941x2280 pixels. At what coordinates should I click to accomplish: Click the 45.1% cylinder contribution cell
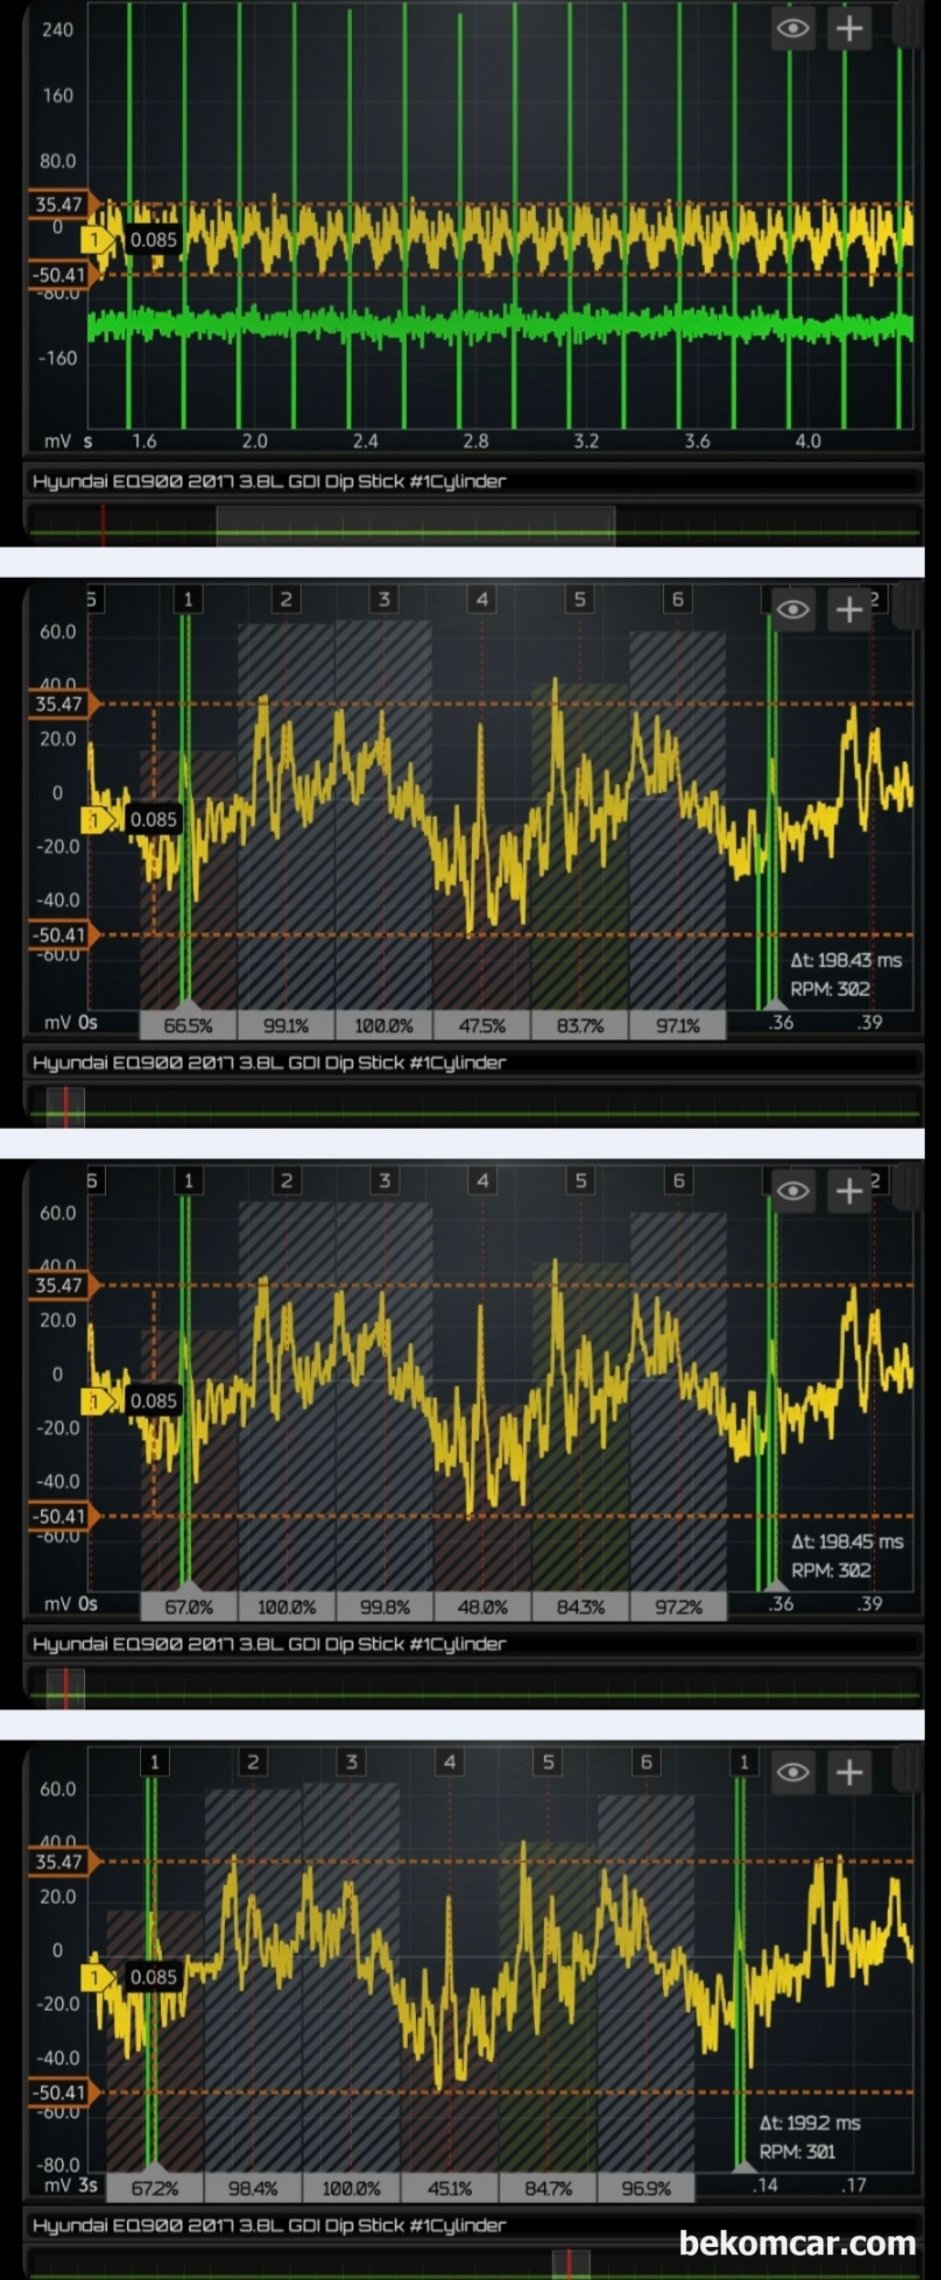pos(449,2188)
